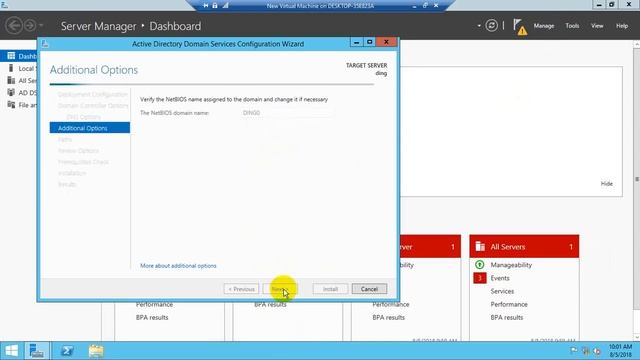Click the Previous button
Screen dimensions: 640x360
tap(241, 289)
